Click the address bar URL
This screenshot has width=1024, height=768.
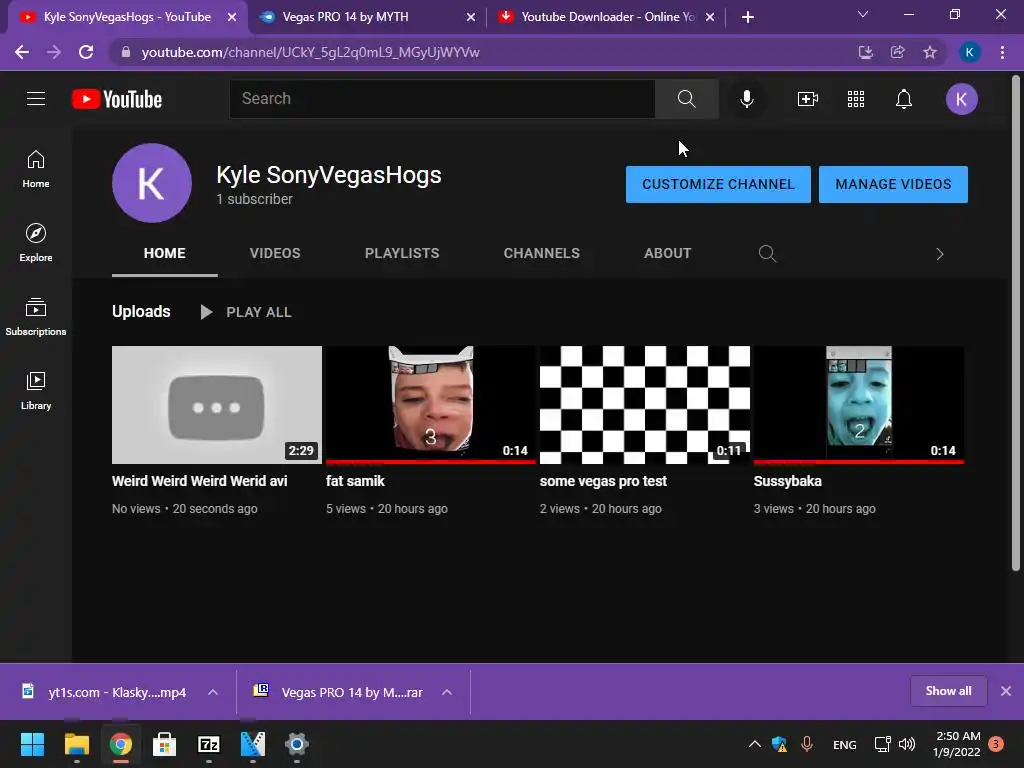[x=310, y=52]
